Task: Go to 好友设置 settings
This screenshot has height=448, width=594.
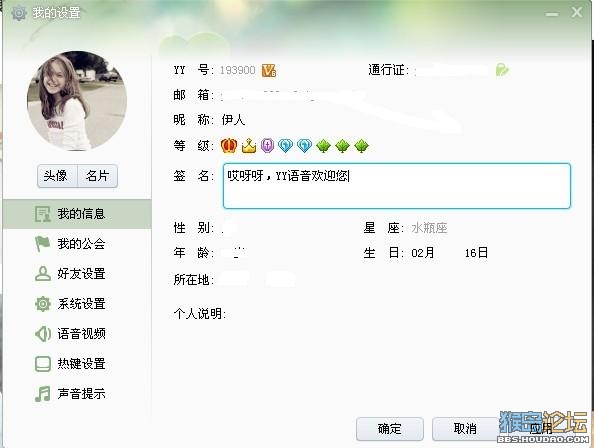Action: [77, 273]
